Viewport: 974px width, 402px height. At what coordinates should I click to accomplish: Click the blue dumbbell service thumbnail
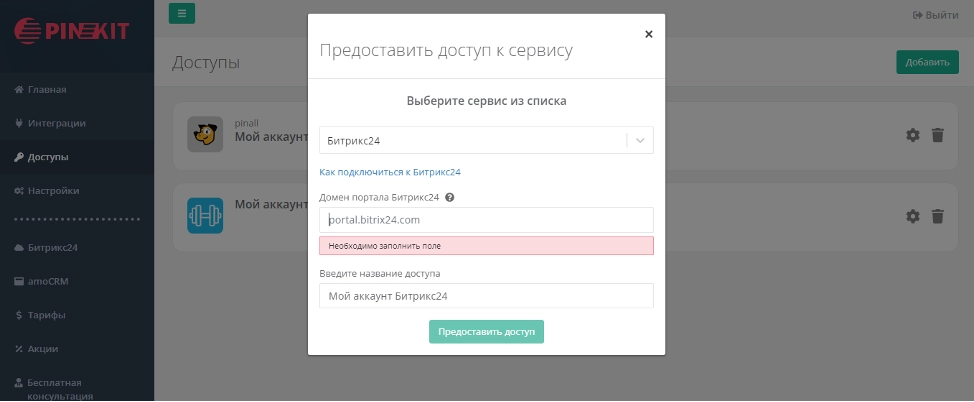[205, 216]
